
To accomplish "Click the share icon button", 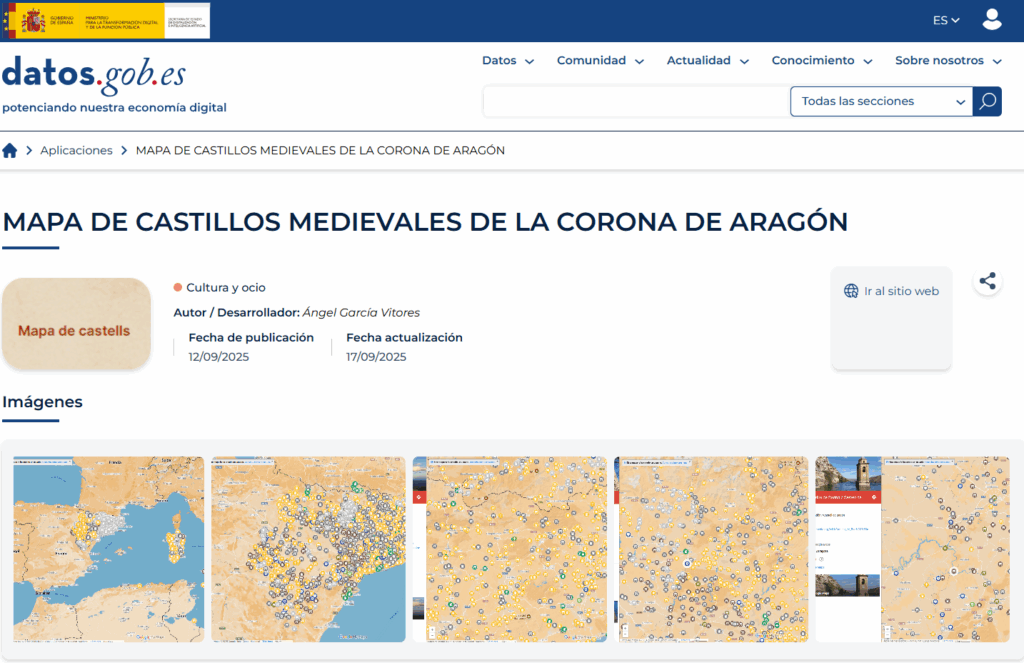I will pyautogui.click(x=987, y=282).
